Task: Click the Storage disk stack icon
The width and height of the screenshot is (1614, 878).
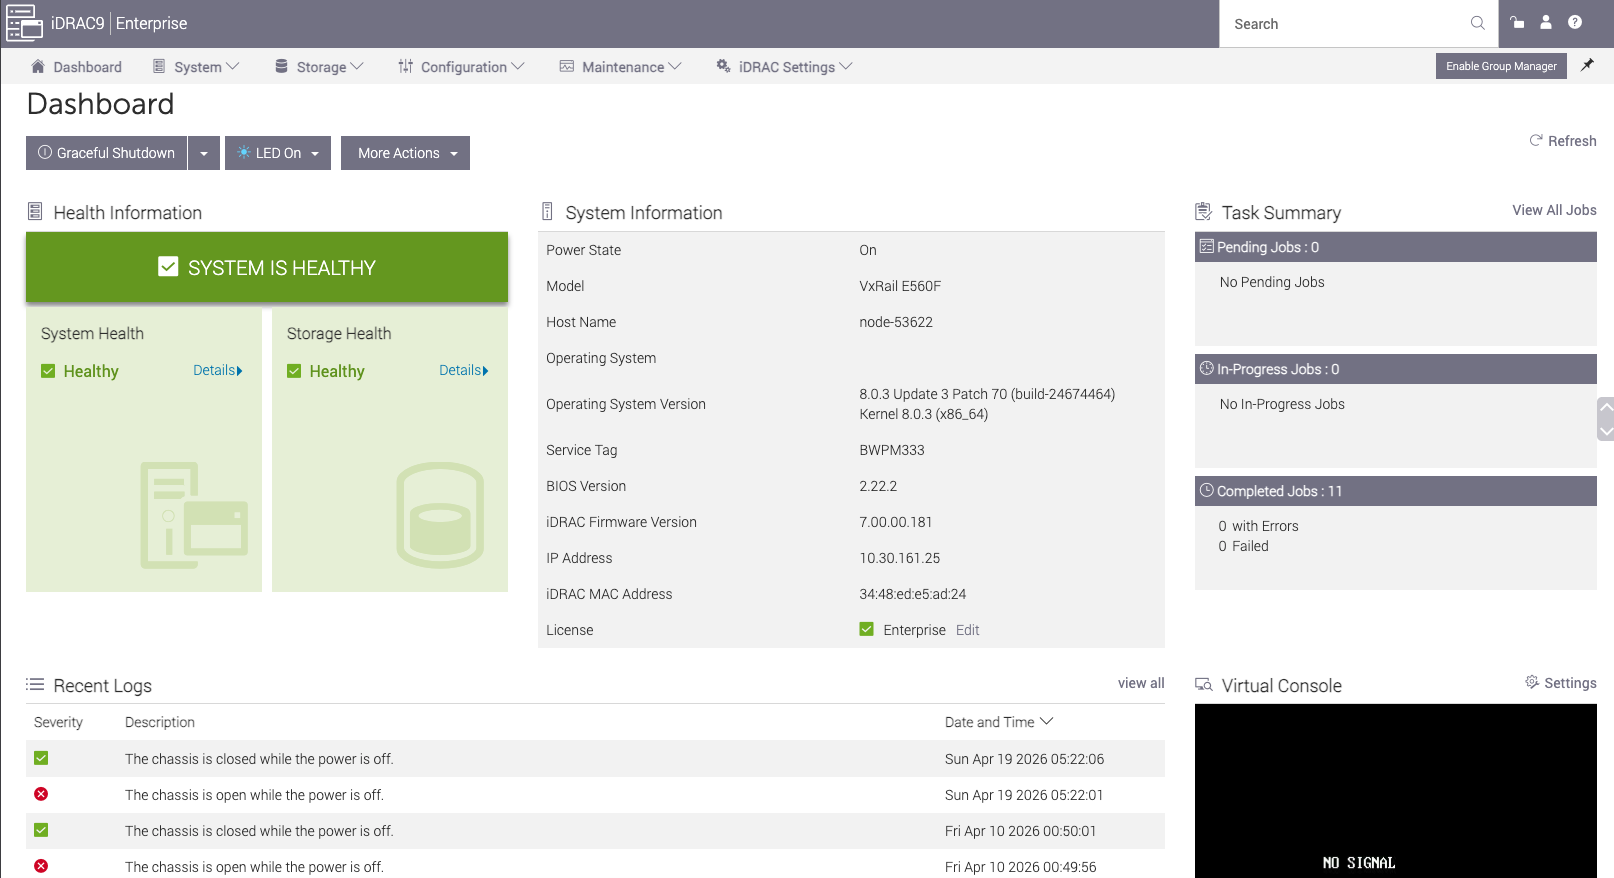Action: [x=282, y=66]
